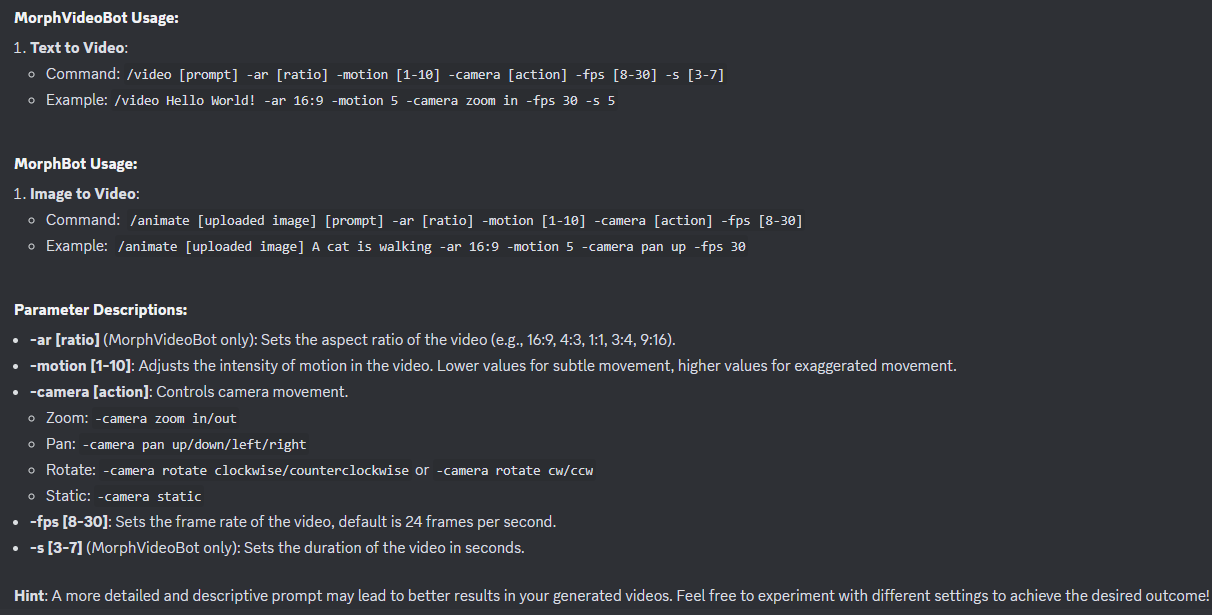This screenshot has width=1212, height=615.
Task: Click the bold 'Hint' label
Action: tap(30, 595)
